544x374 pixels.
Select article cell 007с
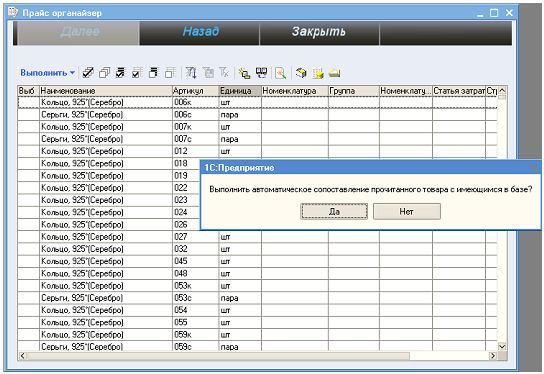coord(196,139)
